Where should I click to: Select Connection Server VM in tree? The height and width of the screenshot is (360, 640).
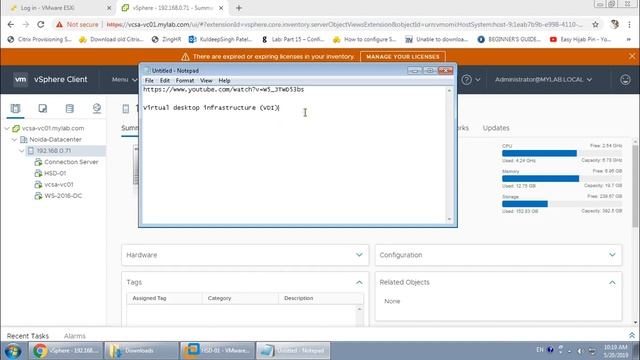pos(71,162)
